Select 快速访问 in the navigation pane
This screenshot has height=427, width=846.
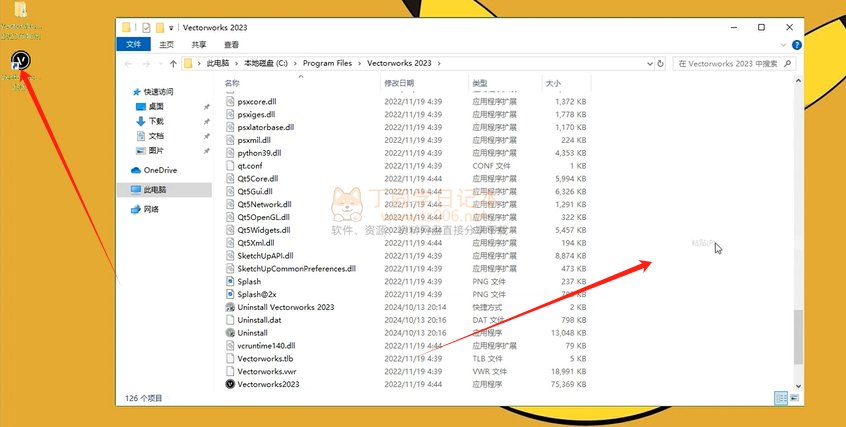click(159, 92)
